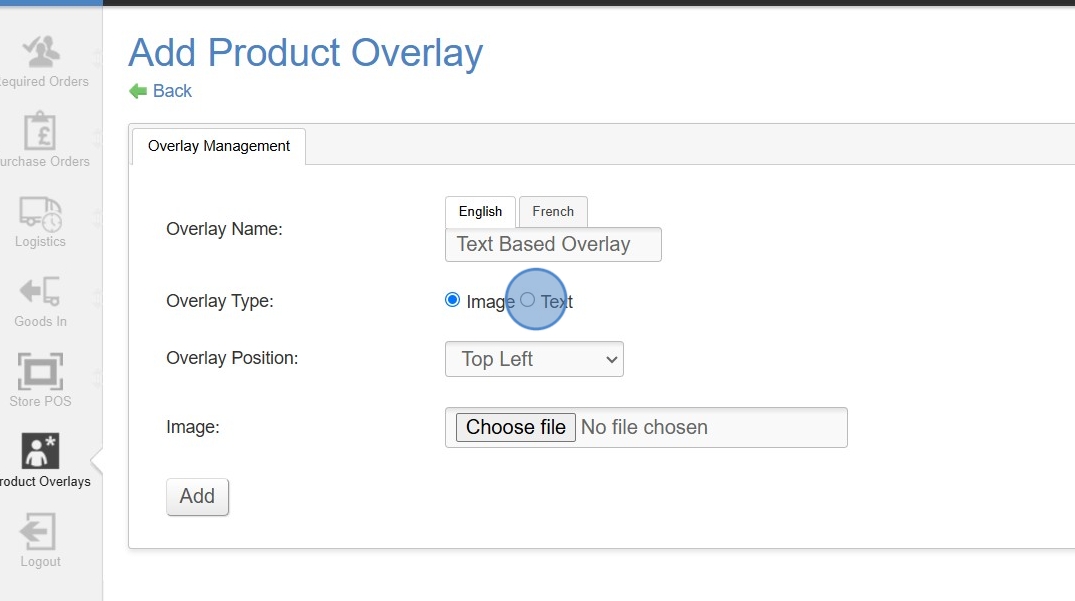Screen dimensions: 1075x601
Task: Click the 'No file chosen' text area
Action: click(x=644, y=427)
